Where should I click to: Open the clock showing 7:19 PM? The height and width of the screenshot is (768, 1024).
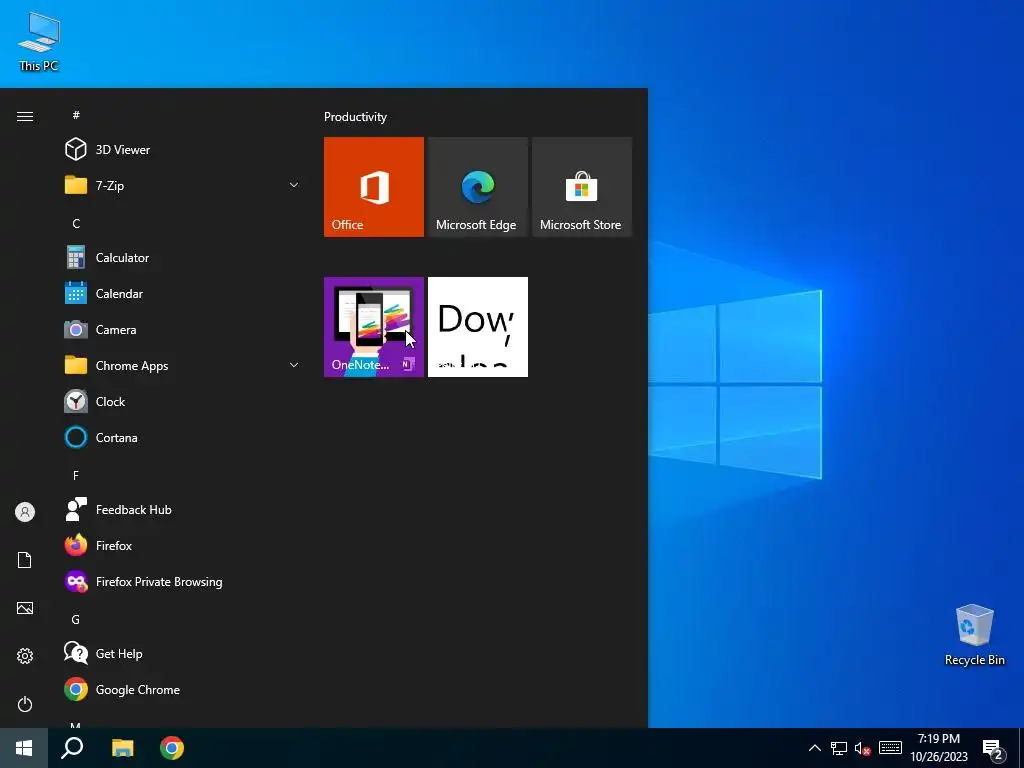click(938, 748)
